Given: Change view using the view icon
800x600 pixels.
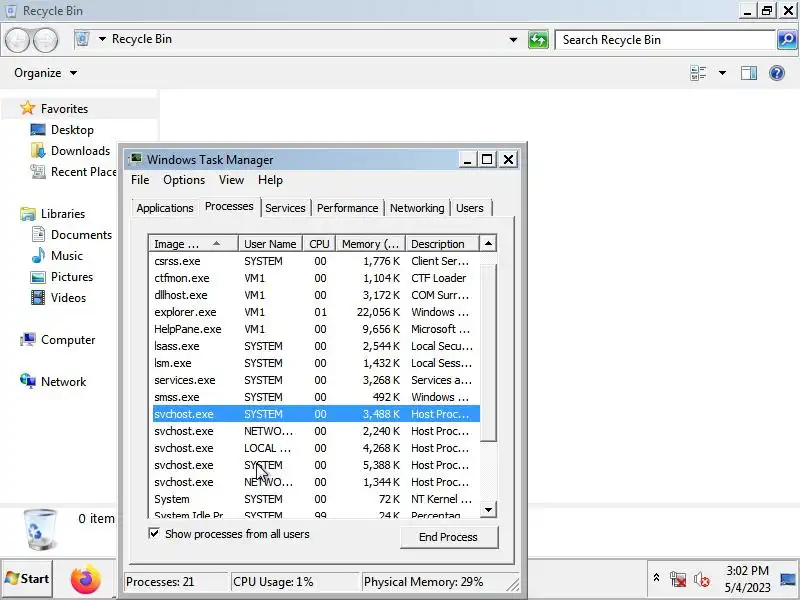Looking at the screenshot, I should tap(698, 73).
